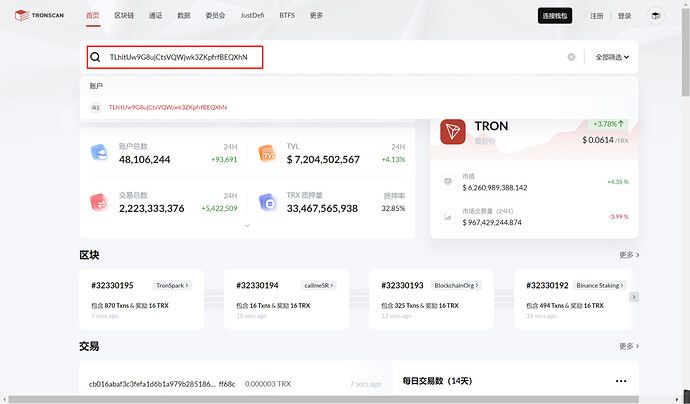Viewport: 690px width, 404px height.
Task: Open the BlockchainOrg producer tag
Action: [x=456, y=285]
